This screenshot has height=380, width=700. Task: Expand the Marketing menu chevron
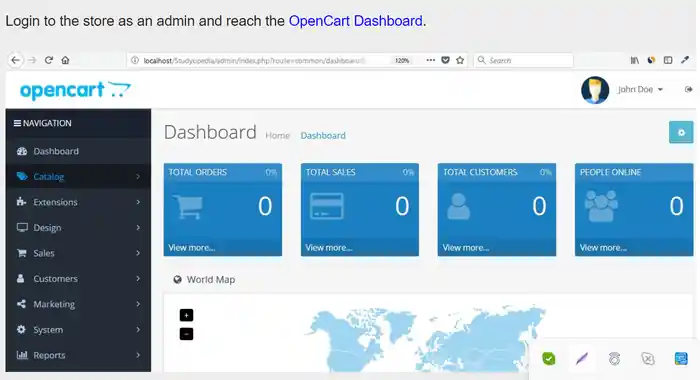(138, 304)
